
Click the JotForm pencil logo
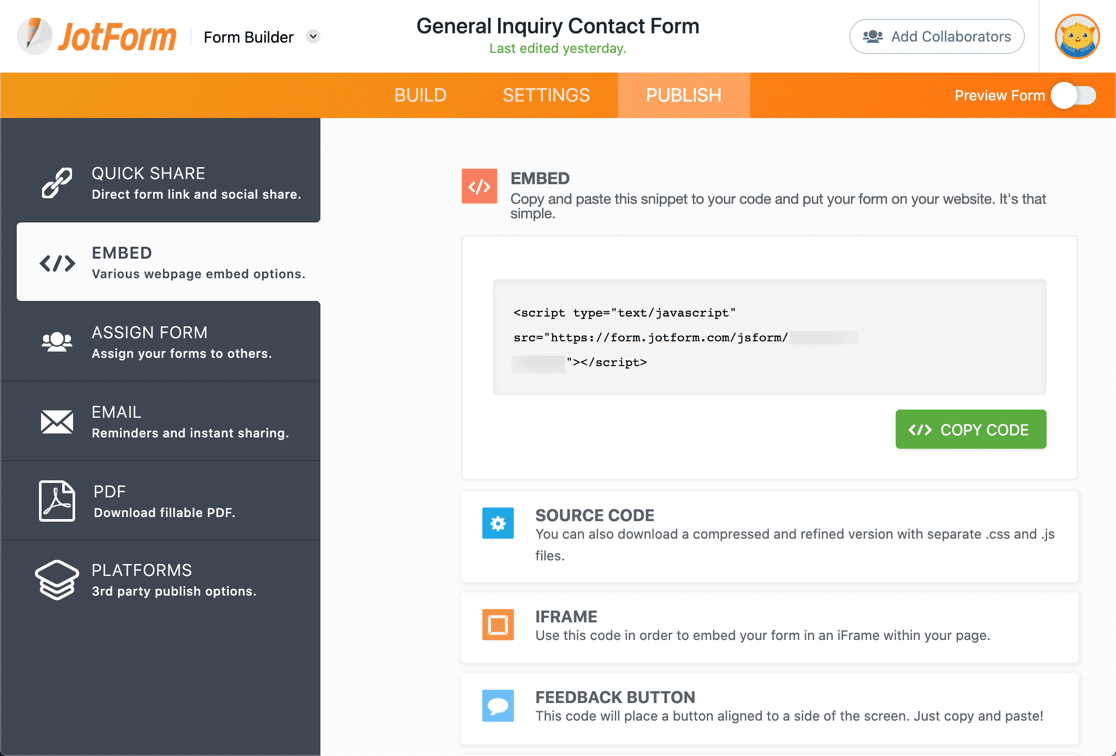[34, 36]
